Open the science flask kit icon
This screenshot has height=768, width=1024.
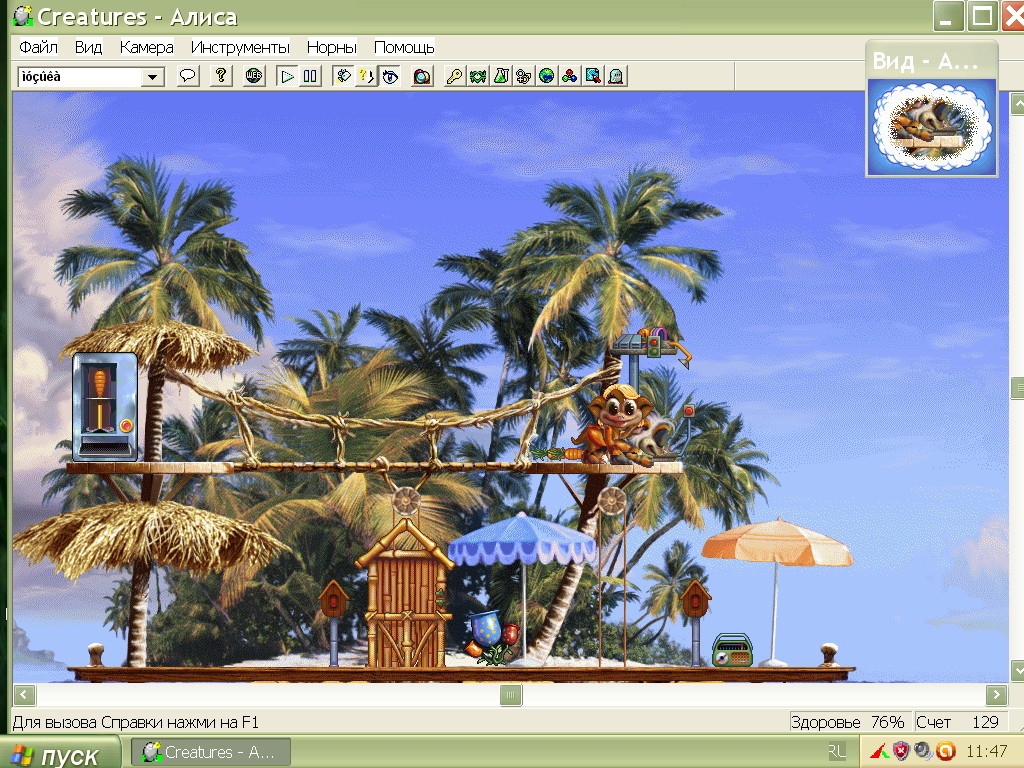(501, 76)
